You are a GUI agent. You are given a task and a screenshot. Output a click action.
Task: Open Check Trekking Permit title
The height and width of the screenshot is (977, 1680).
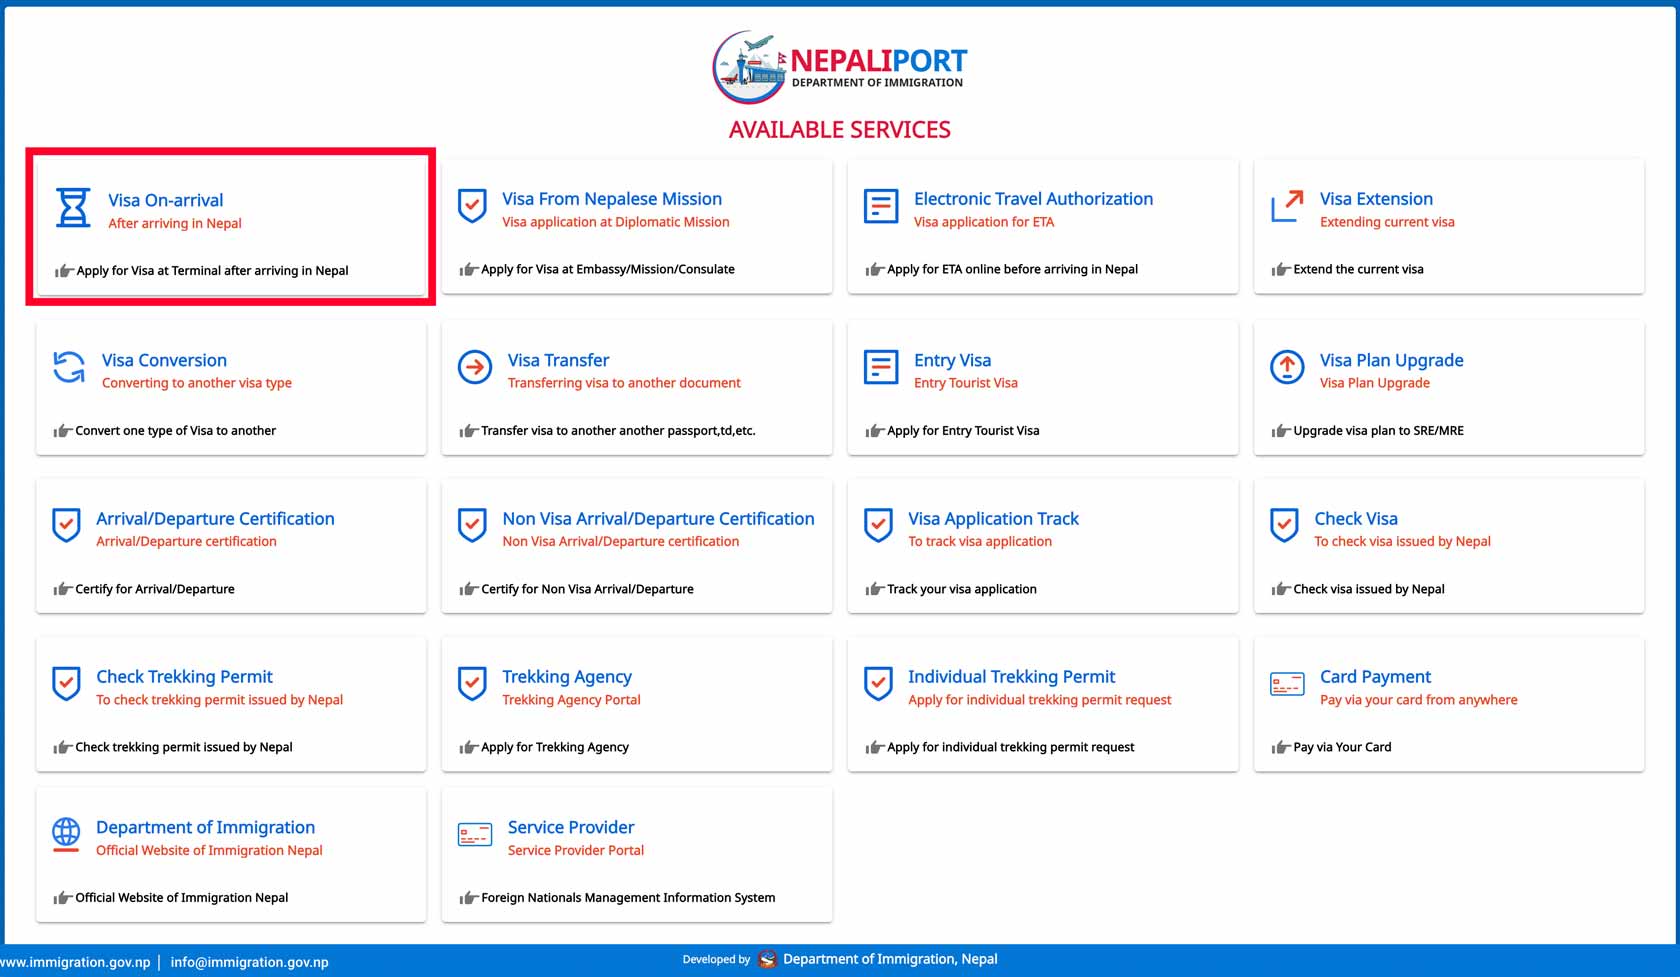(x=184, y=677)
